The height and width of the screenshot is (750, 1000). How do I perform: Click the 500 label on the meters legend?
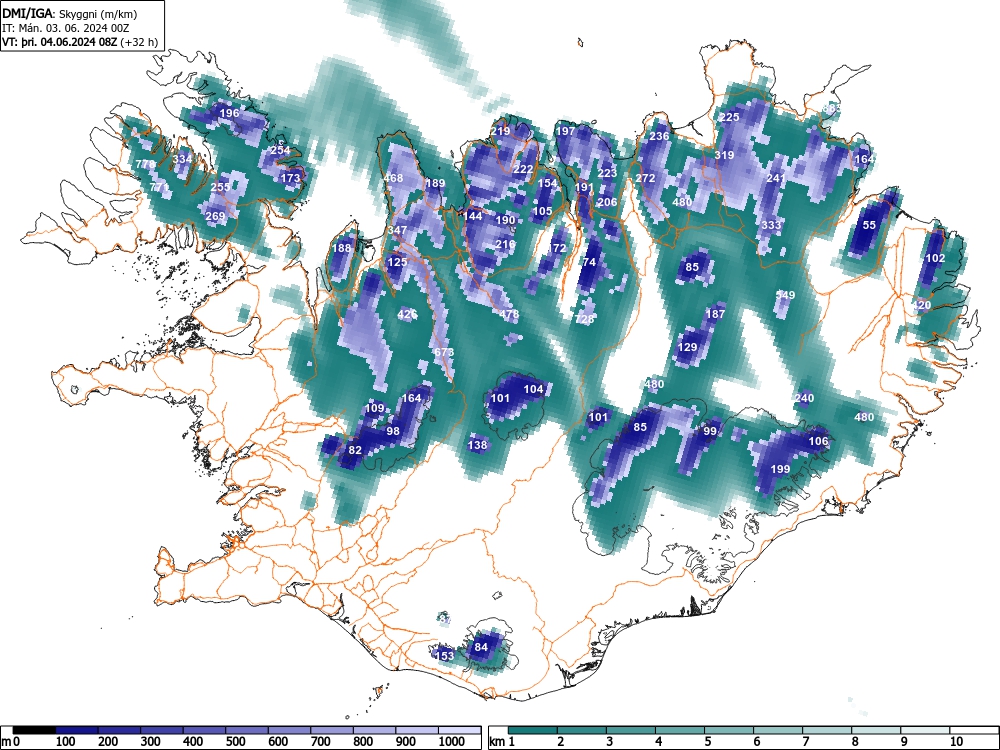pos(235,742)
